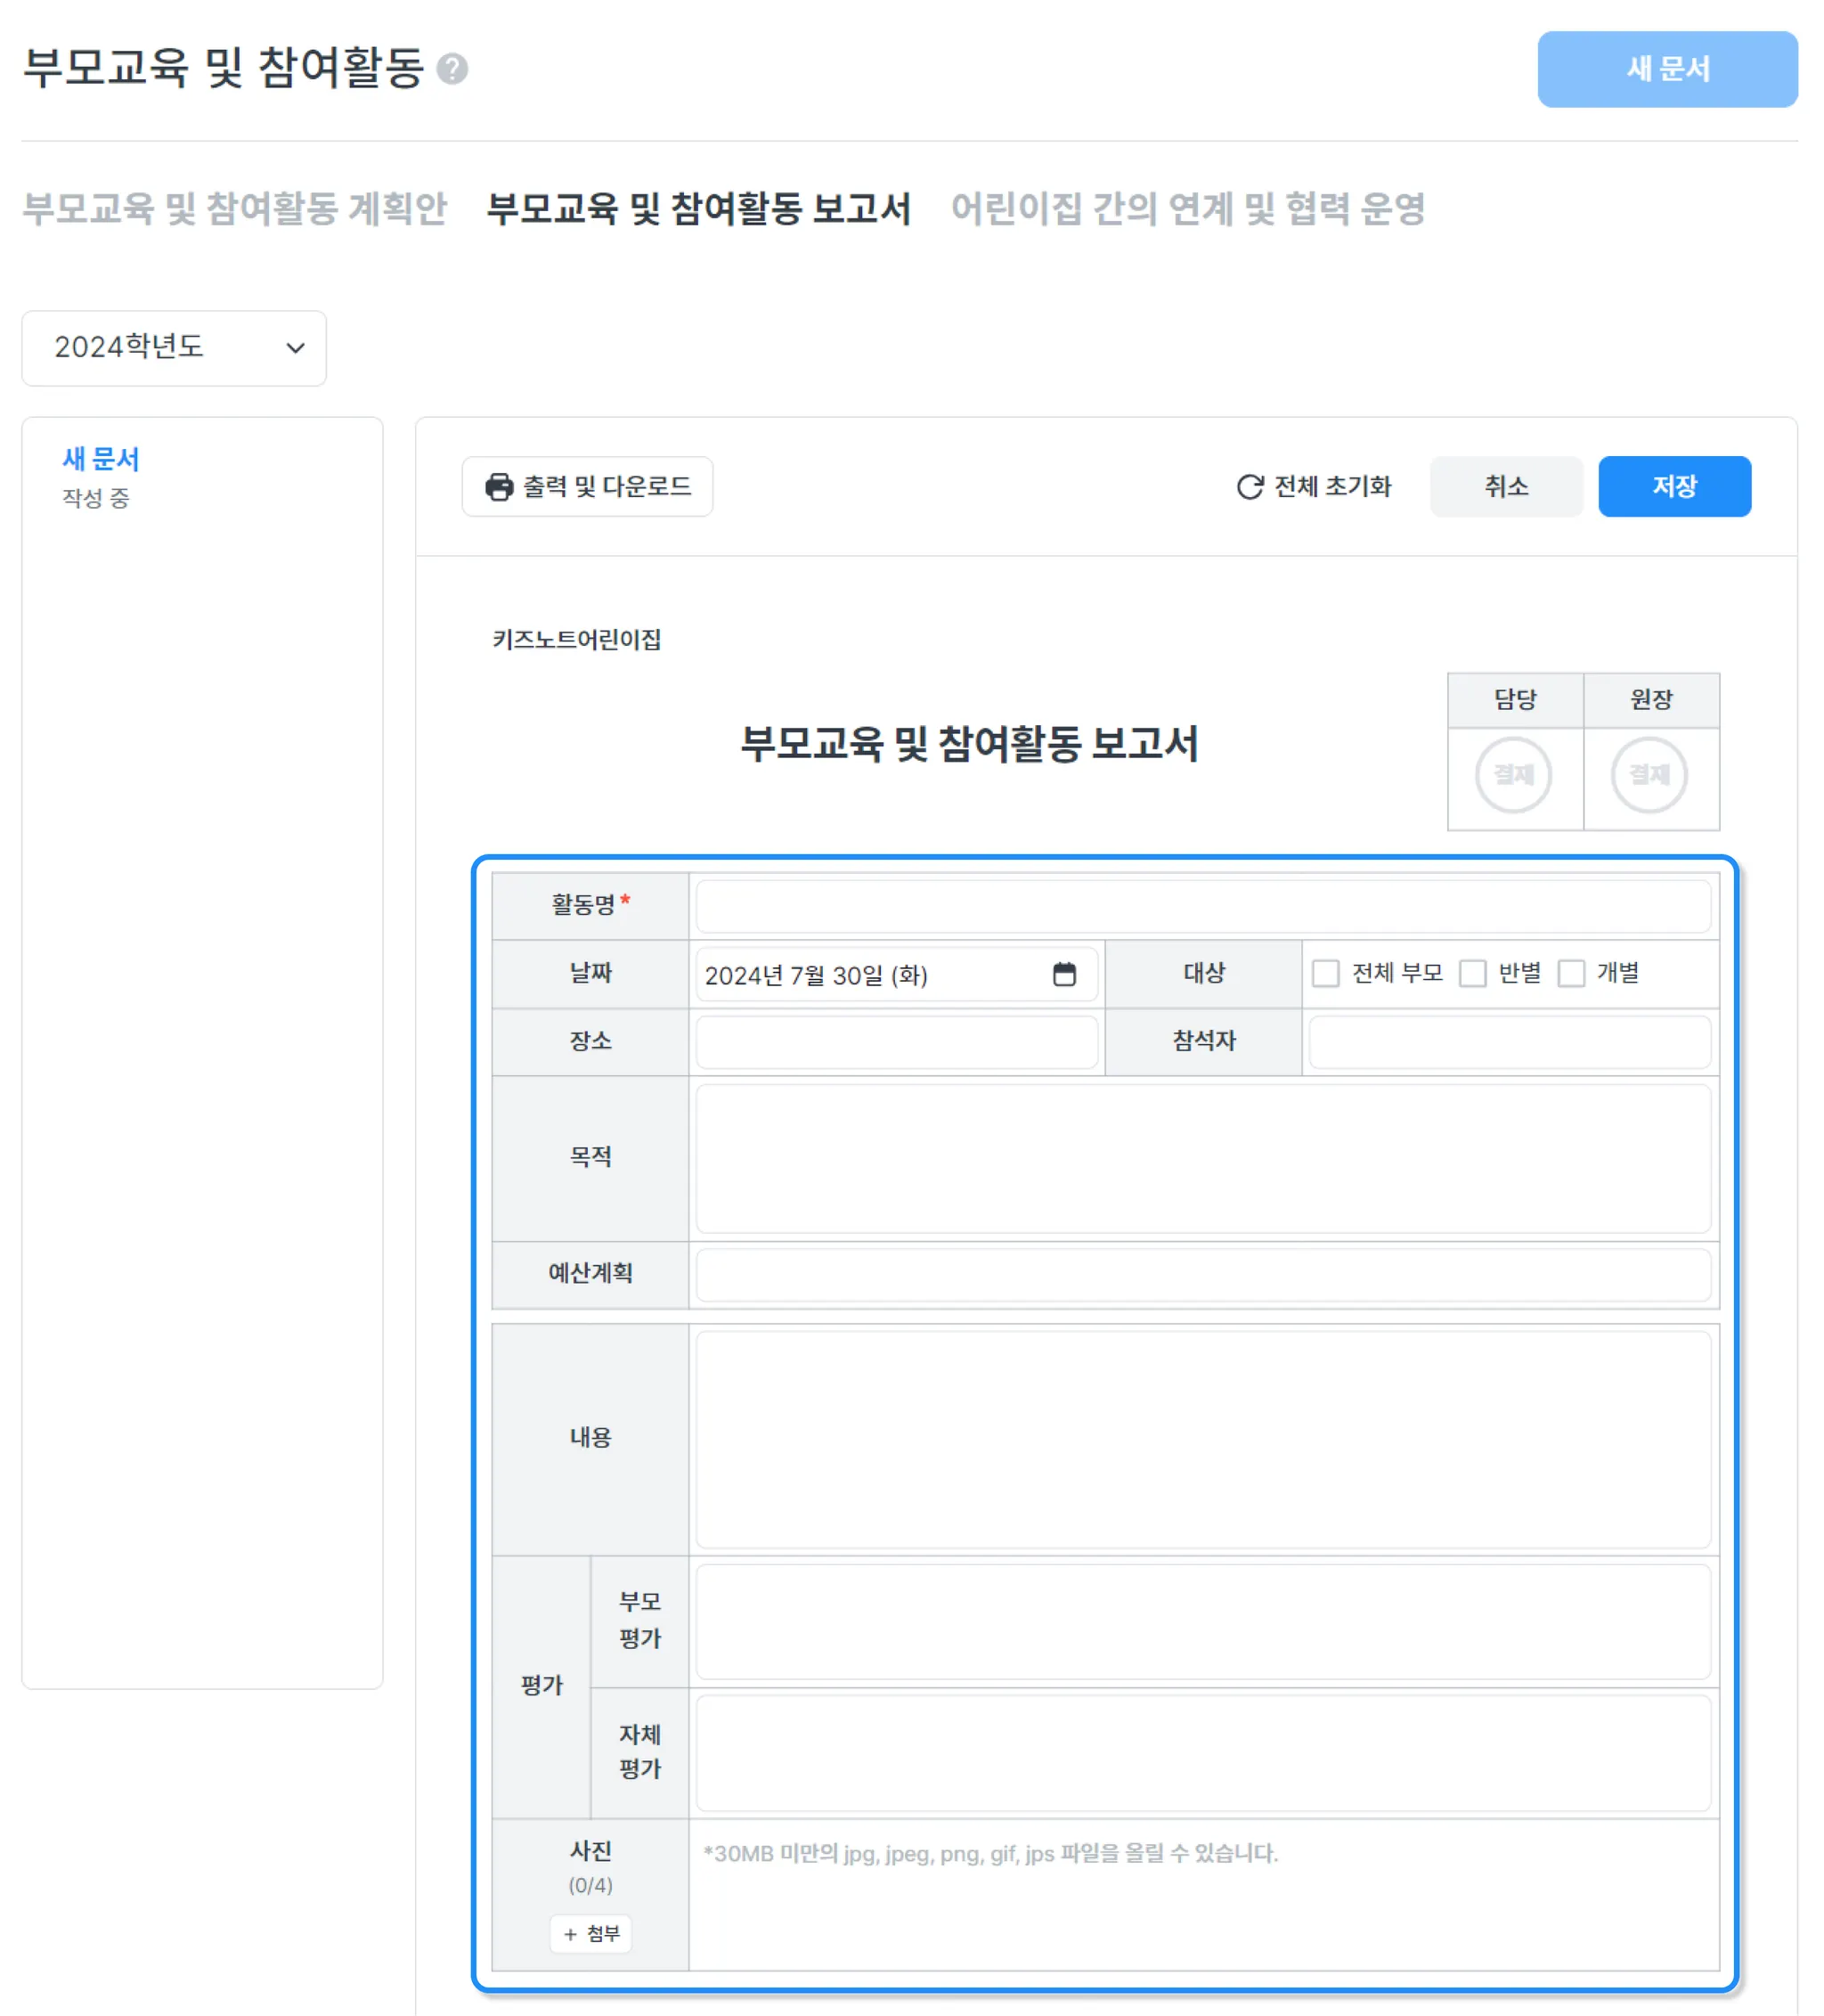Click the printer icon for 출력 및 다운로드
This screenshot has width=1824, height=2016.
coord(498,487)
